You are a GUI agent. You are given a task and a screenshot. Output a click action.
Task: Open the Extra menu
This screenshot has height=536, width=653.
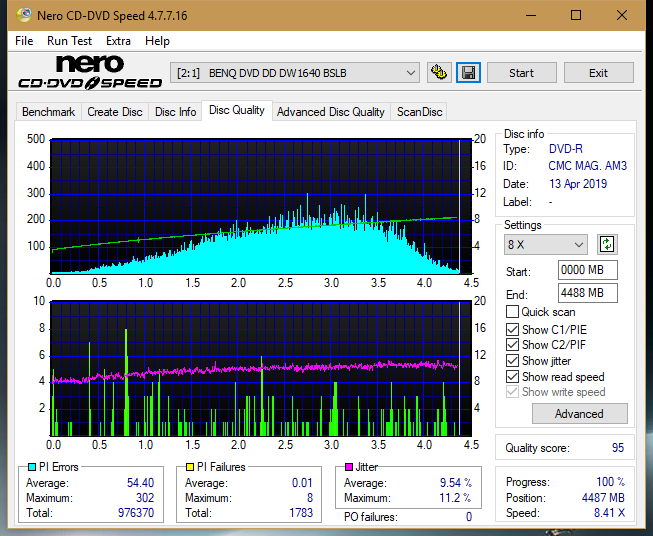coord(118,41)
